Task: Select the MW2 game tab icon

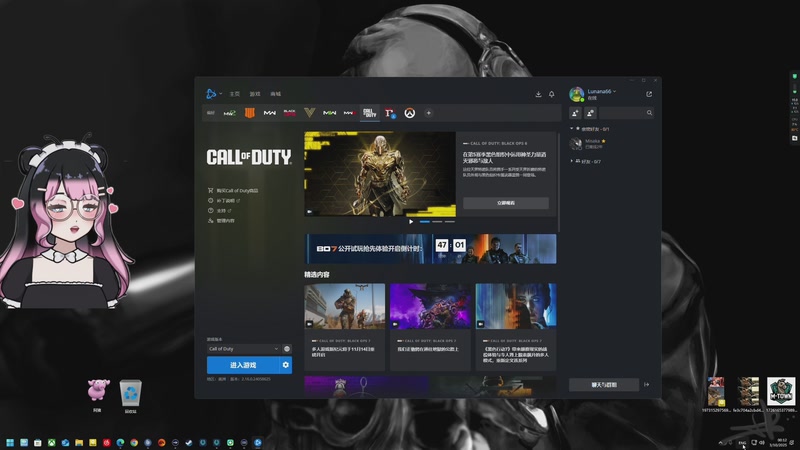Action: [x=230, y=113]
